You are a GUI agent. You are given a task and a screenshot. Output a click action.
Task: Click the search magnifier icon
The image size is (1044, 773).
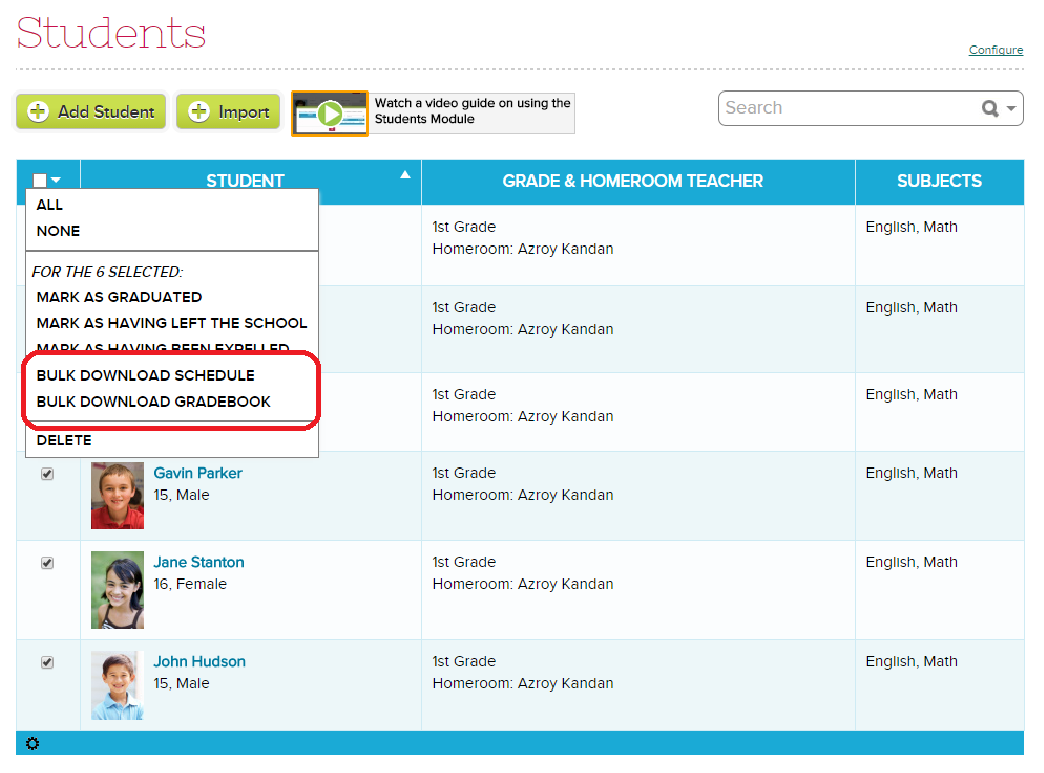[990, 109]
